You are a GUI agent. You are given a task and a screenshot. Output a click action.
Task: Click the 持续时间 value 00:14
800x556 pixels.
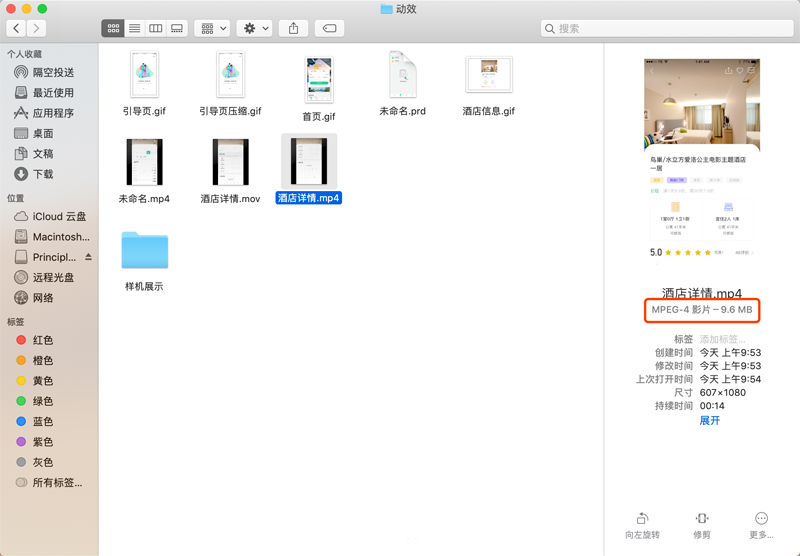point(712,406)
